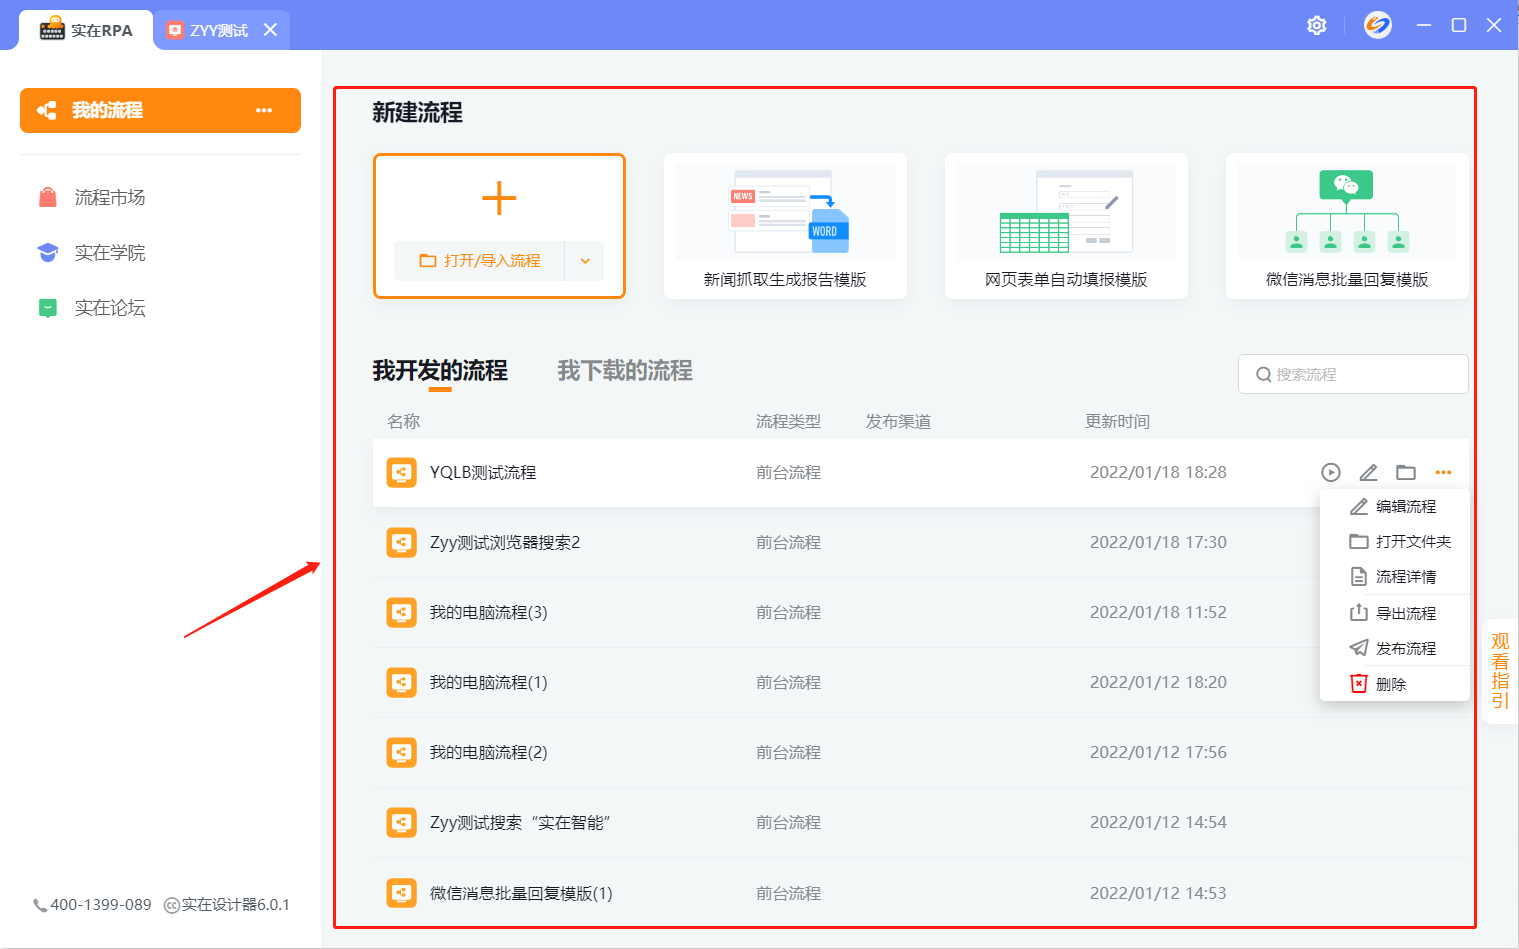
Task: Click the three-dots more icon on YQLB测试流程 row
Action: coord(1443,472)
